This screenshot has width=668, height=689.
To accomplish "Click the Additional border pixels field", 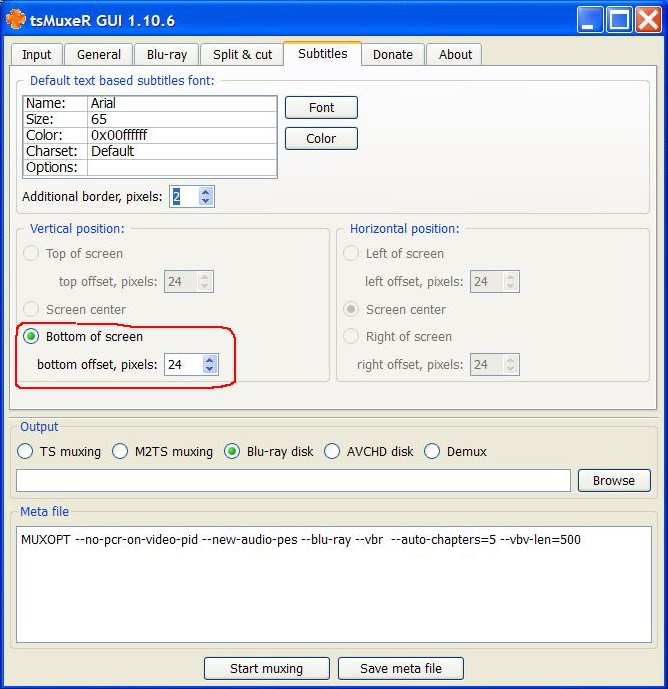I will click(184, 196).
